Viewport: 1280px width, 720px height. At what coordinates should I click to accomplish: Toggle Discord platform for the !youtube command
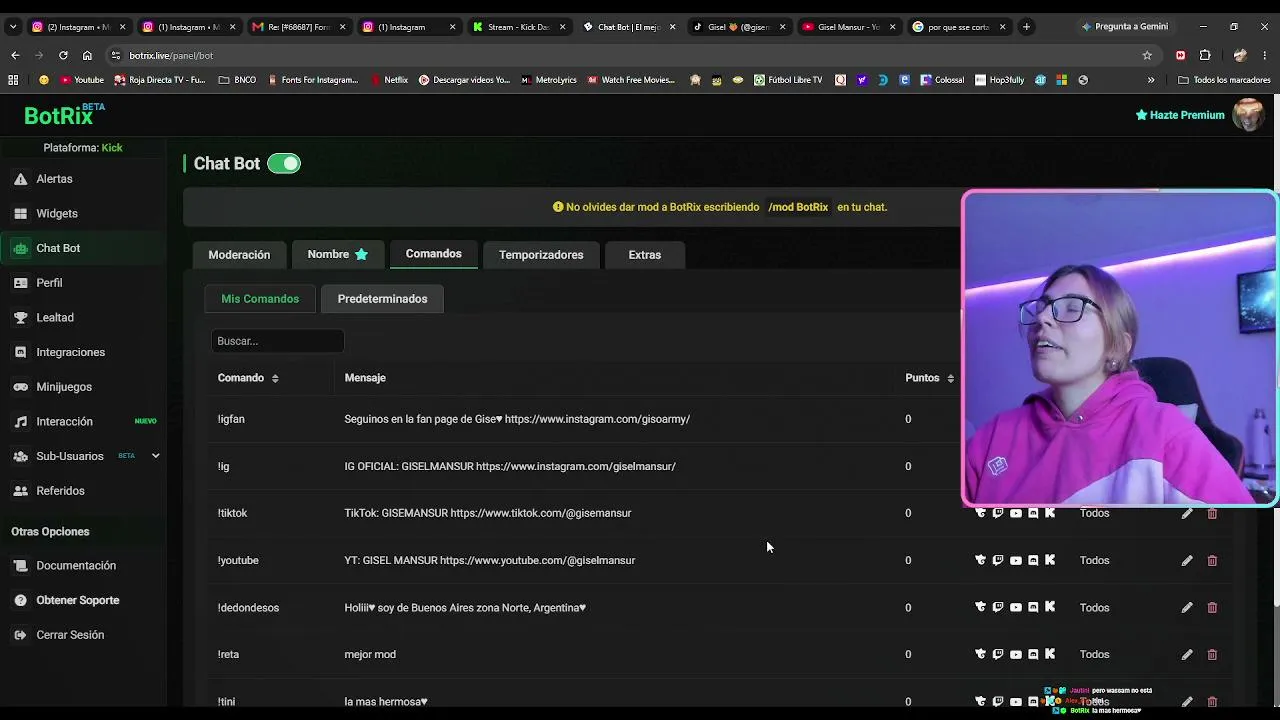click(1033, 561)
